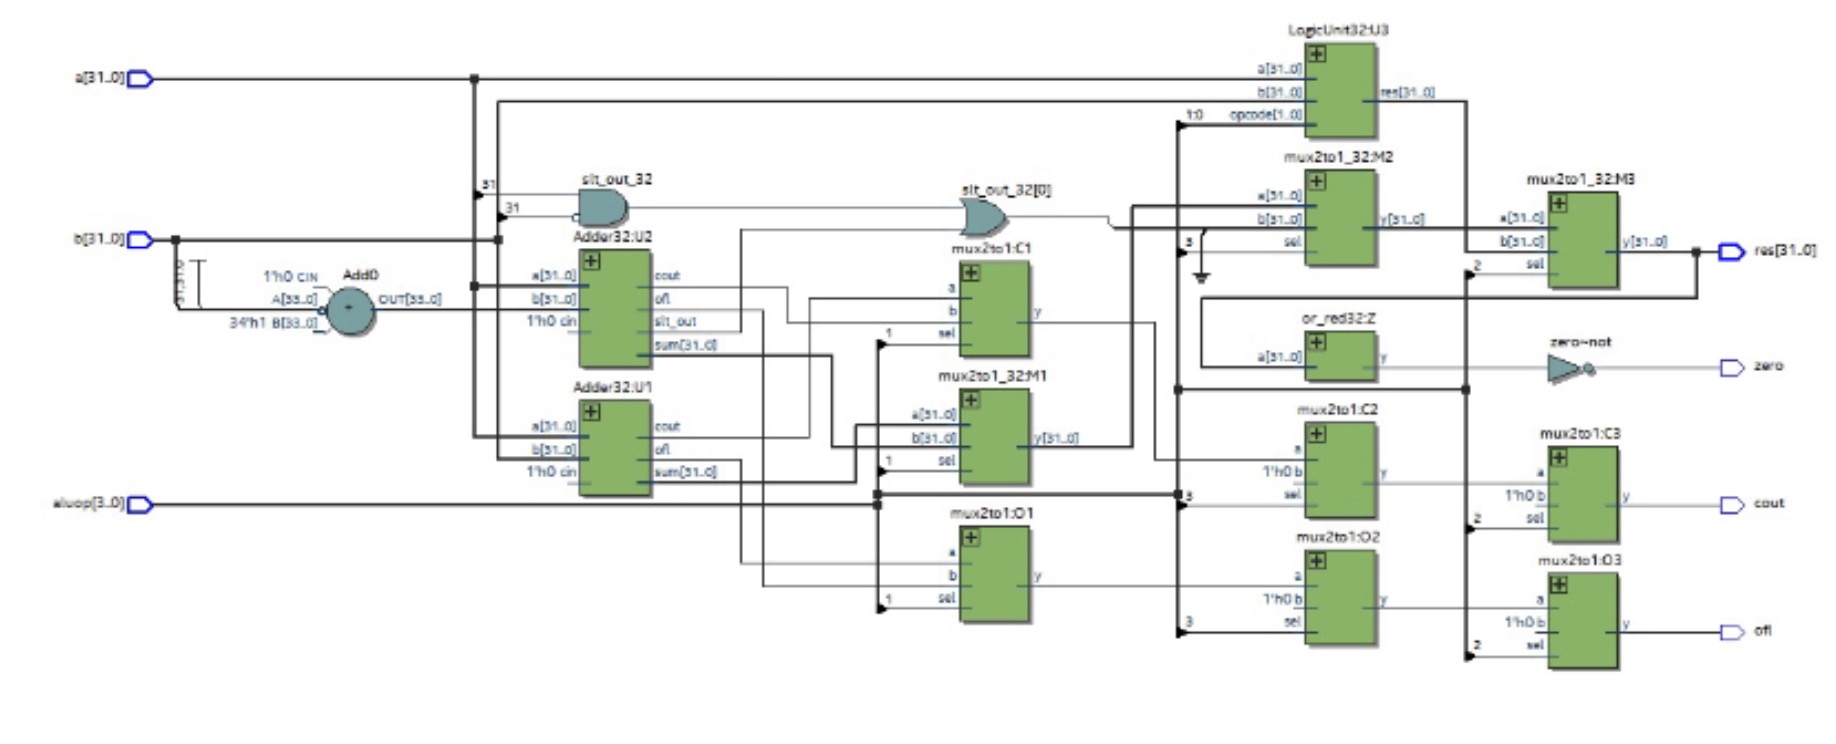Select the mux2to1:C2 instance label

1338,409
